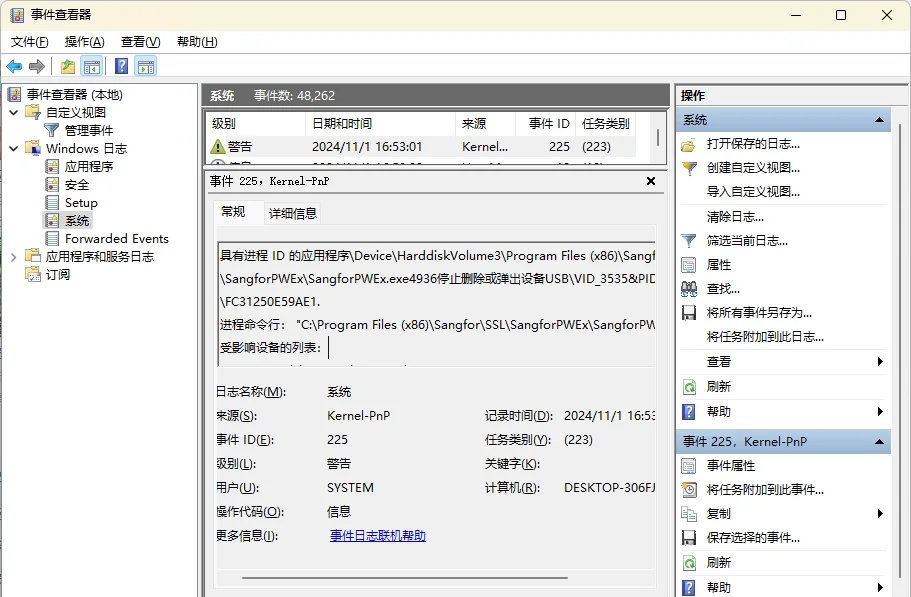Click the Help question mark toolbar icon

[121, 66]
